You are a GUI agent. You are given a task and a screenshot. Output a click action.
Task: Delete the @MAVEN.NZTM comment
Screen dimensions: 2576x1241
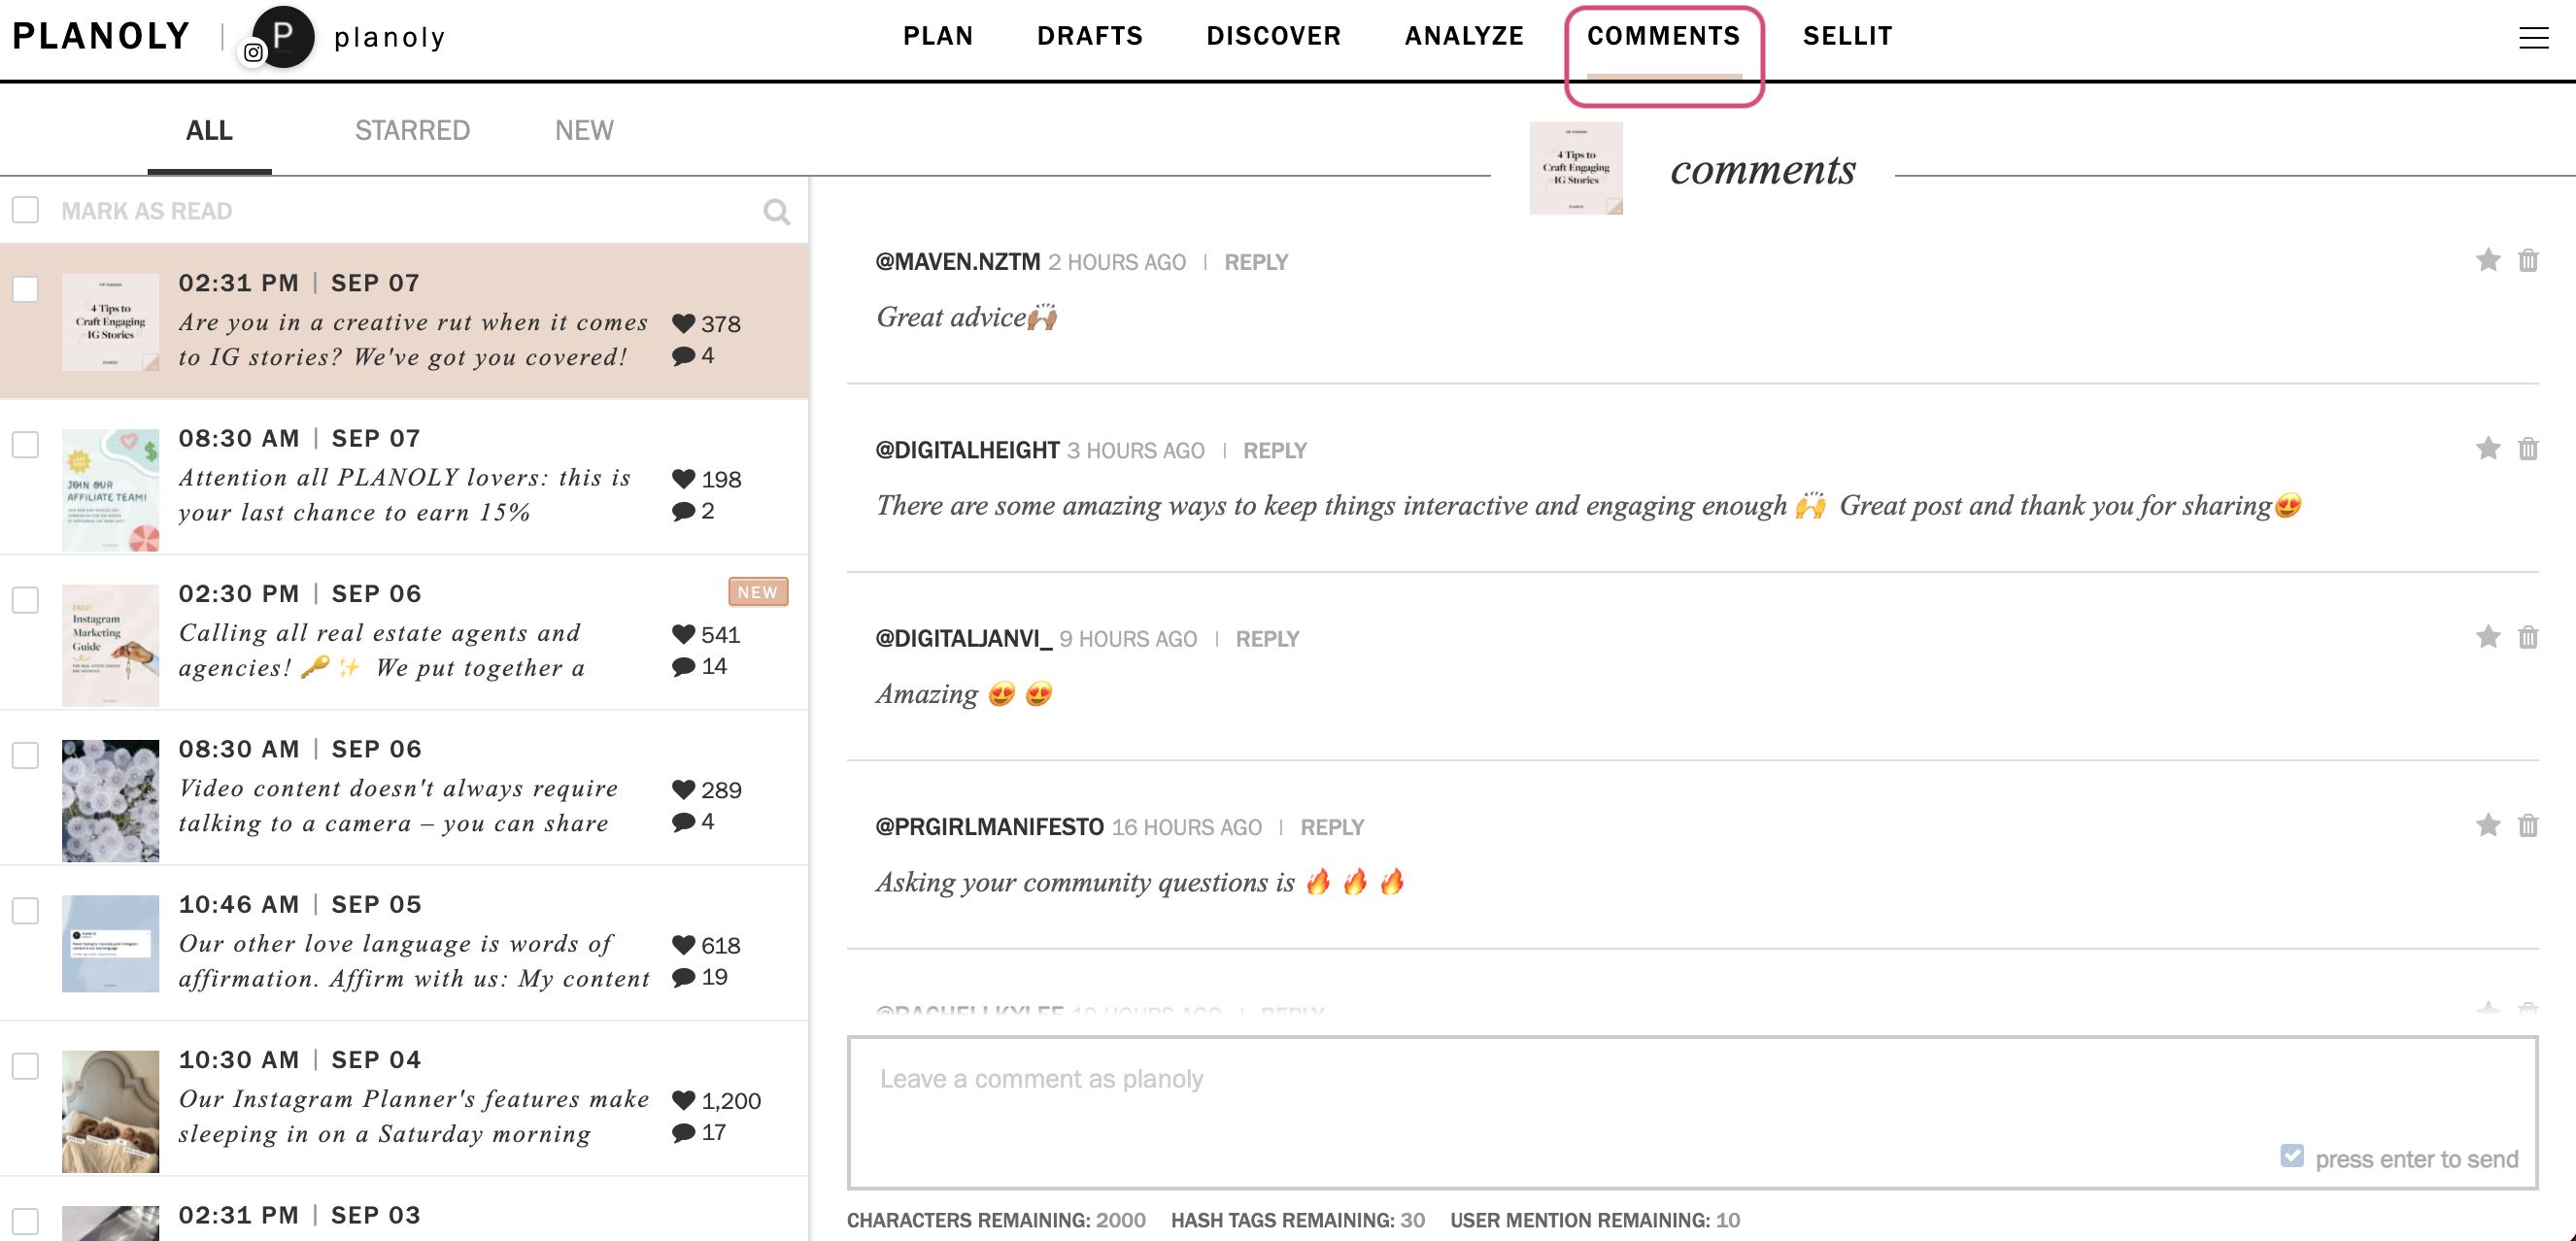(2528, 261)
